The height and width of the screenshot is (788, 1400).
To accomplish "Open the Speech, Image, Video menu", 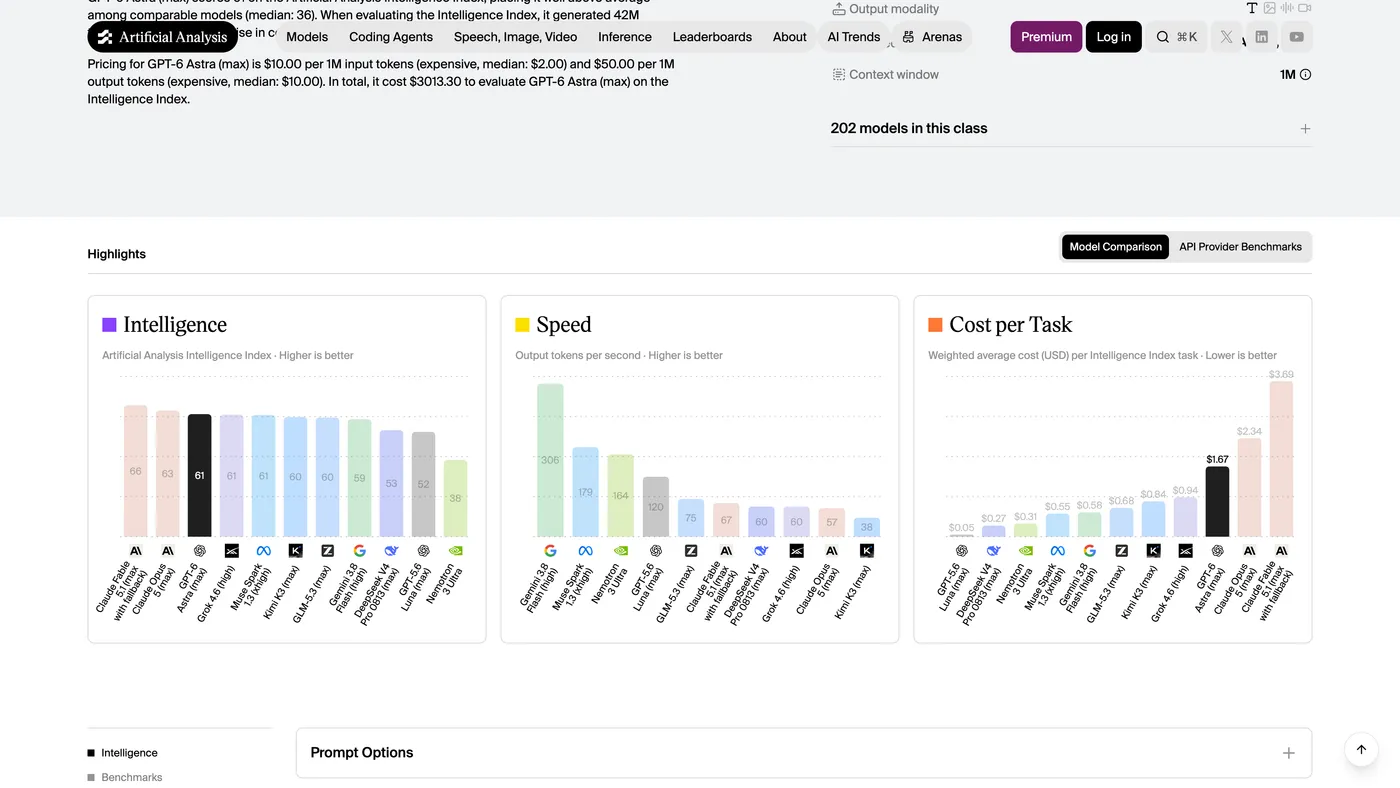I will [x=516, y=37].
